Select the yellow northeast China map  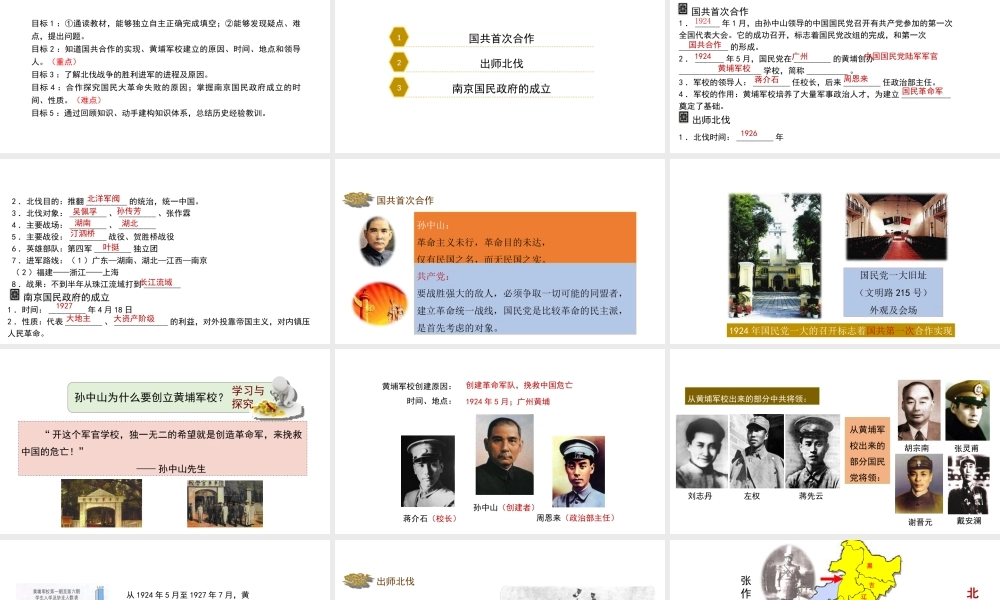tap(866, 571)
